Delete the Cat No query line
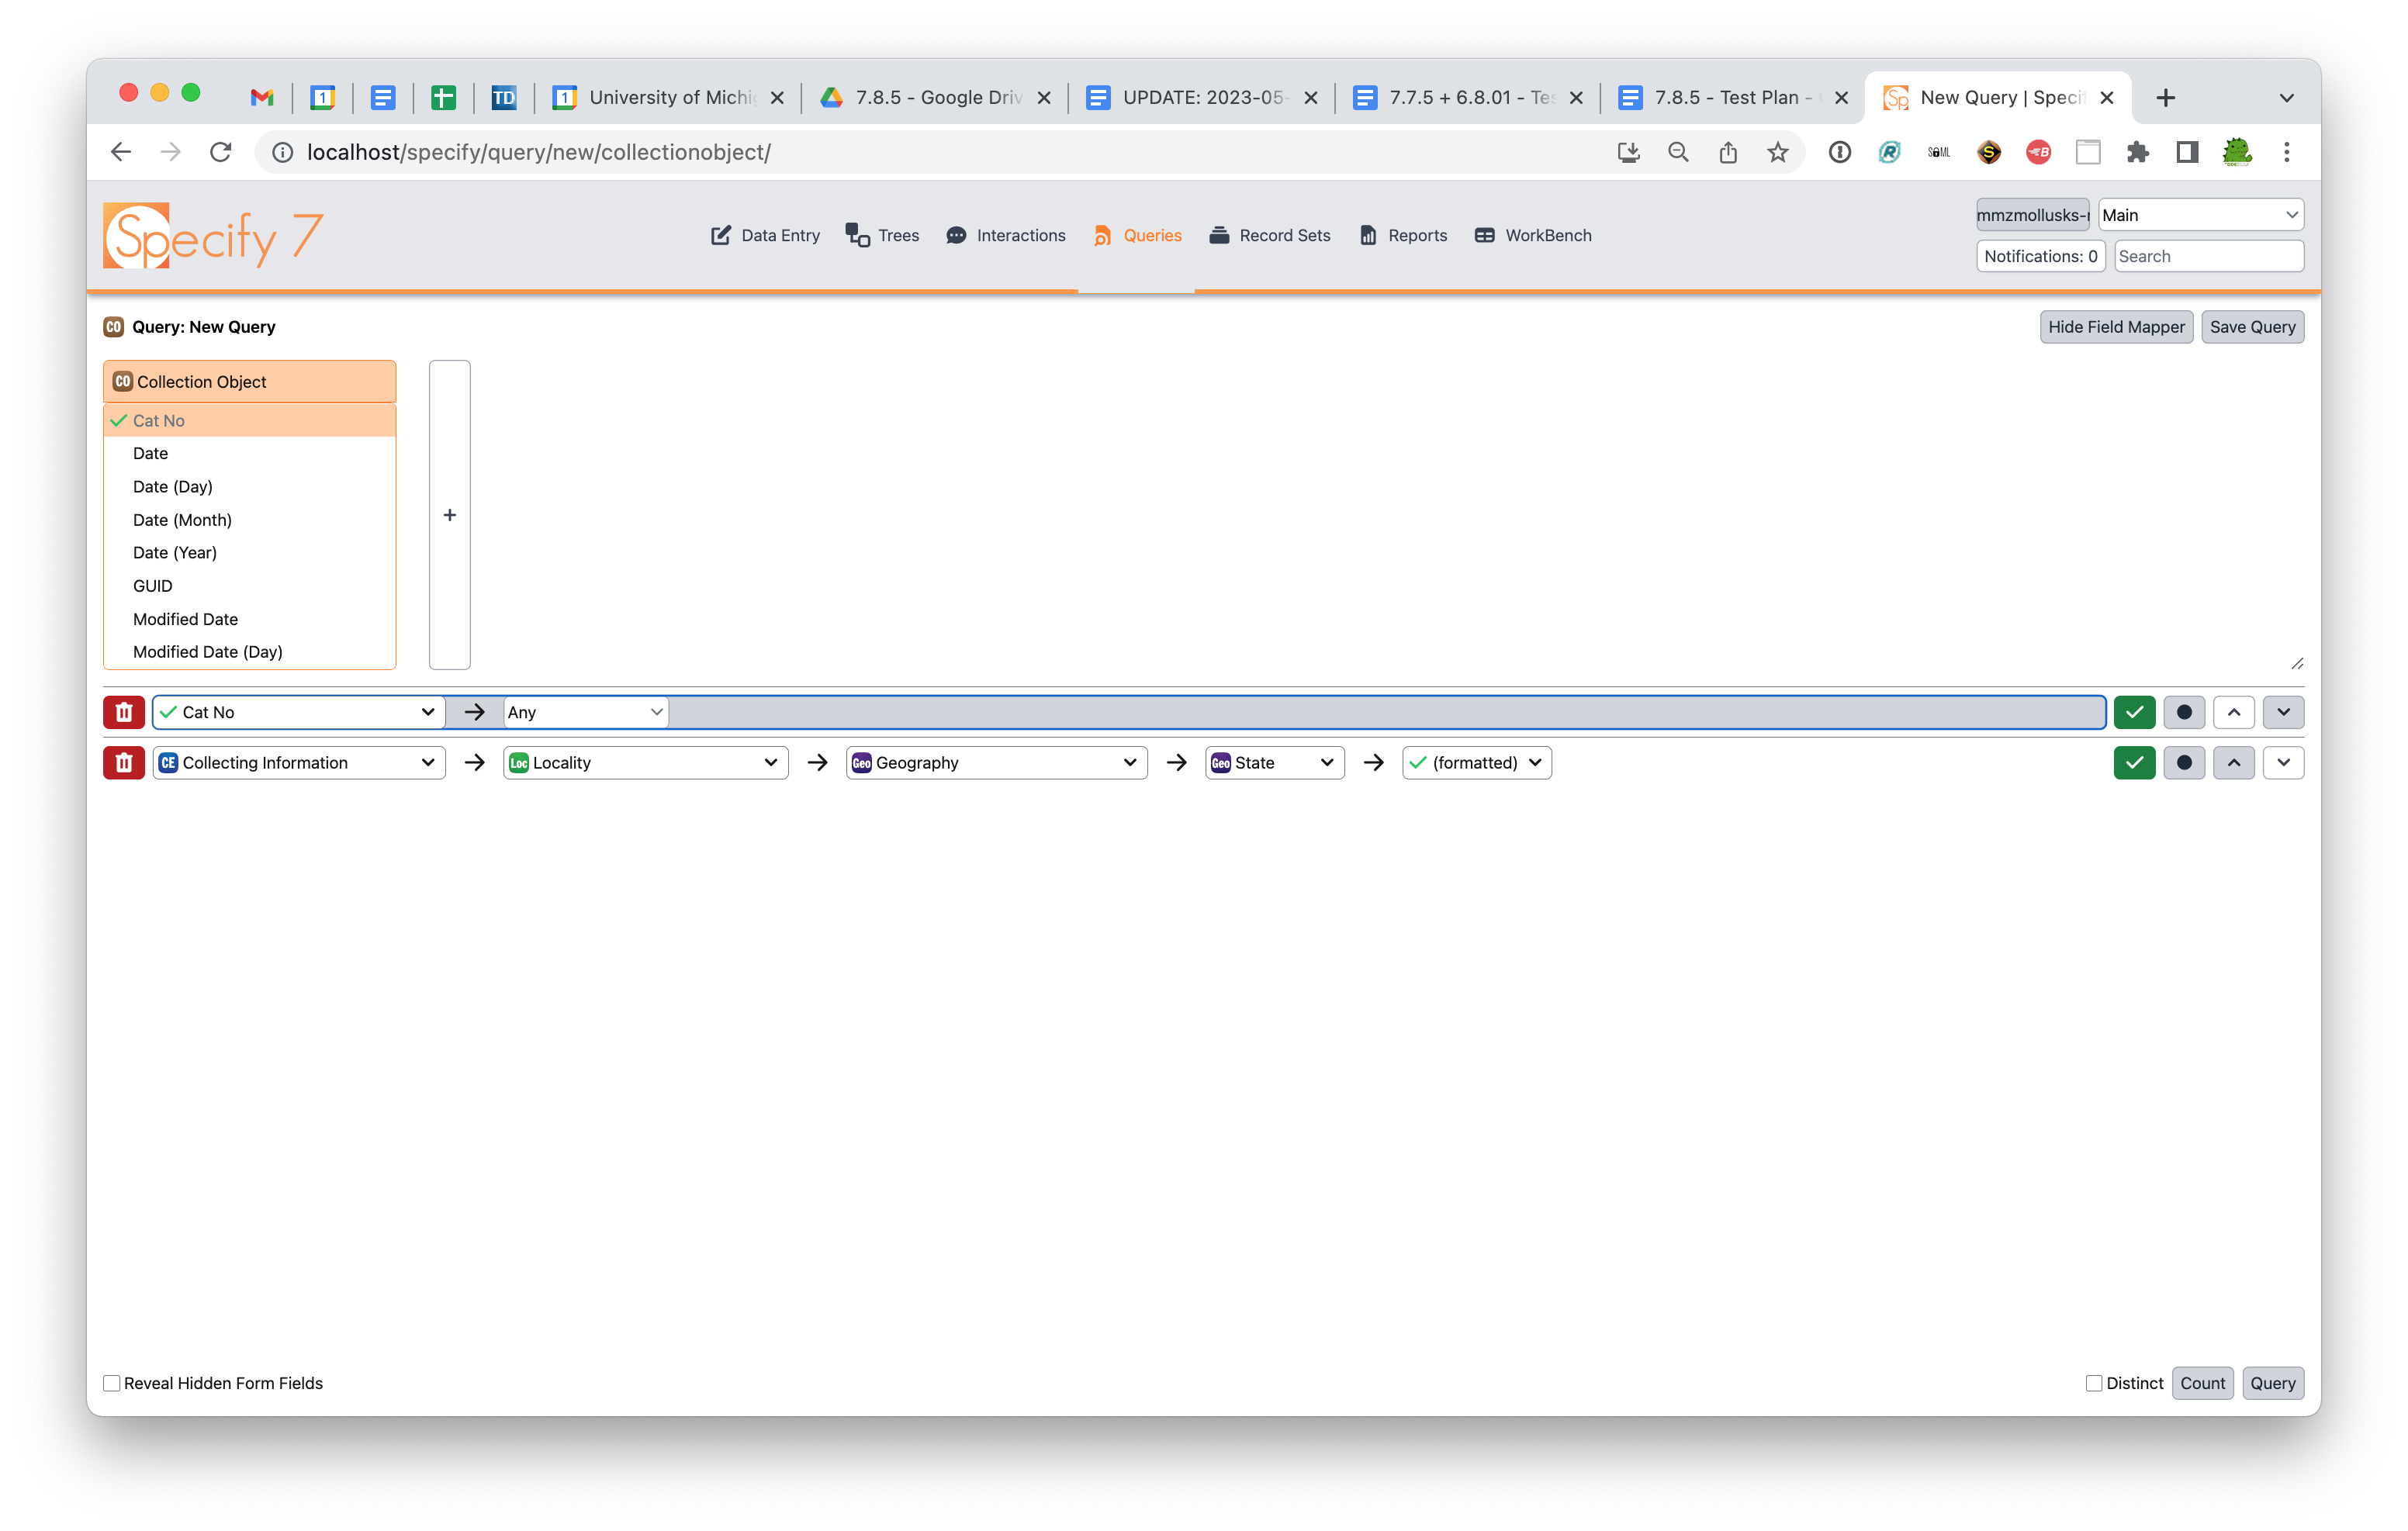The height and width of the screenshot is (1531, 2408). click(124, 712)
